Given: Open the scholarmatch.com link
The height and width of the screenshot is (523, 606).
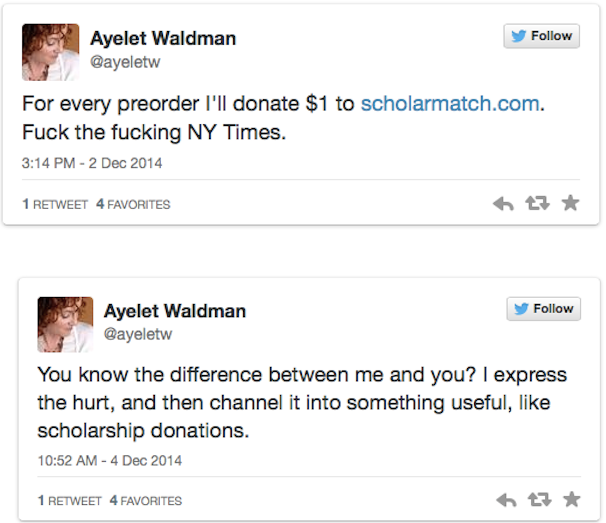Looking at the screenshot, I should coord(449,103).
